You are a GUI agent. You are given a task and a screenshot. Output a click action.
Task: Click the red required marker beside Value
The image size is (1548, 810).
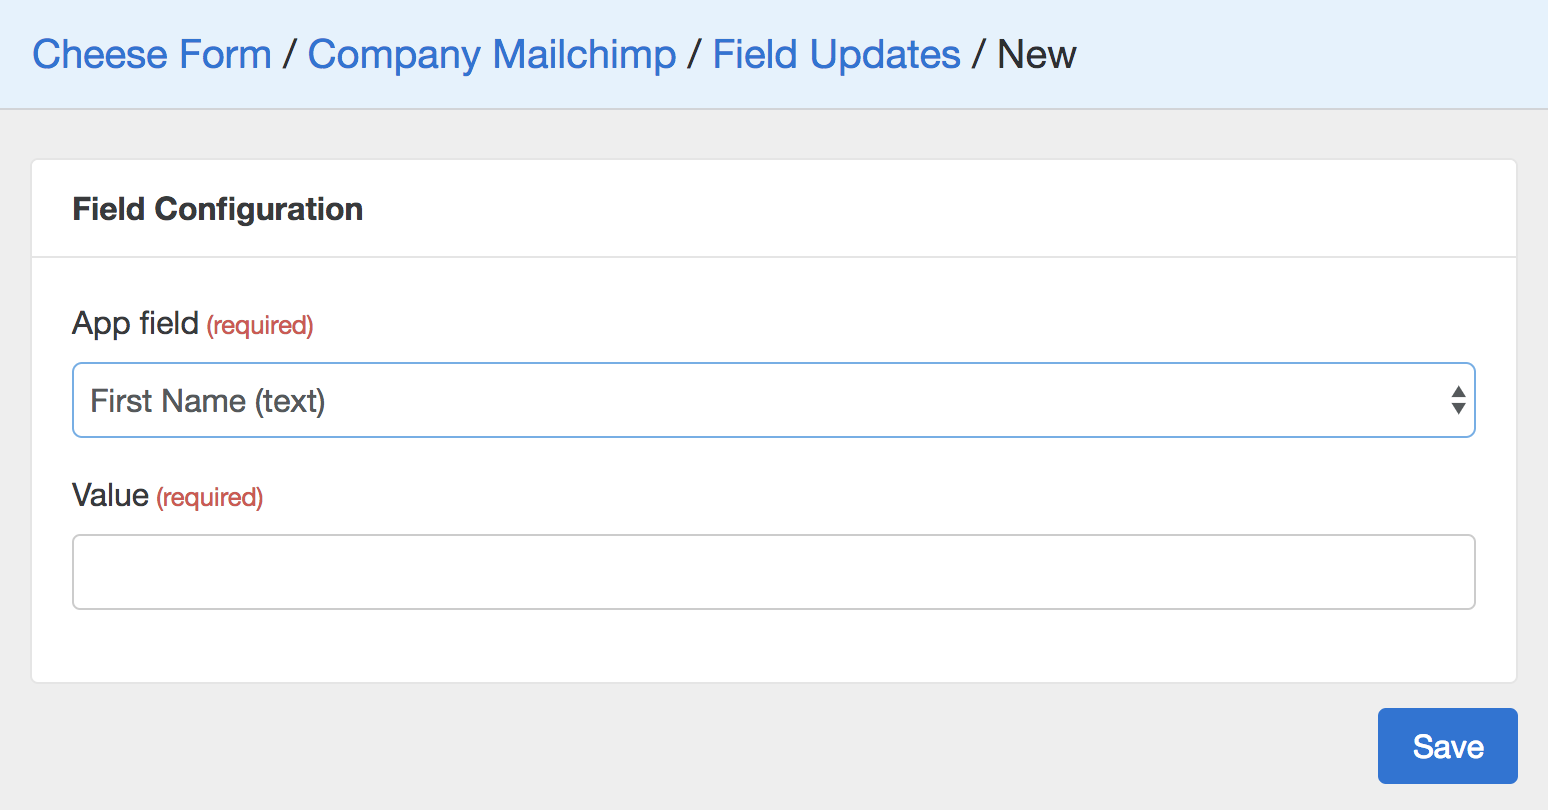point(210,497)
